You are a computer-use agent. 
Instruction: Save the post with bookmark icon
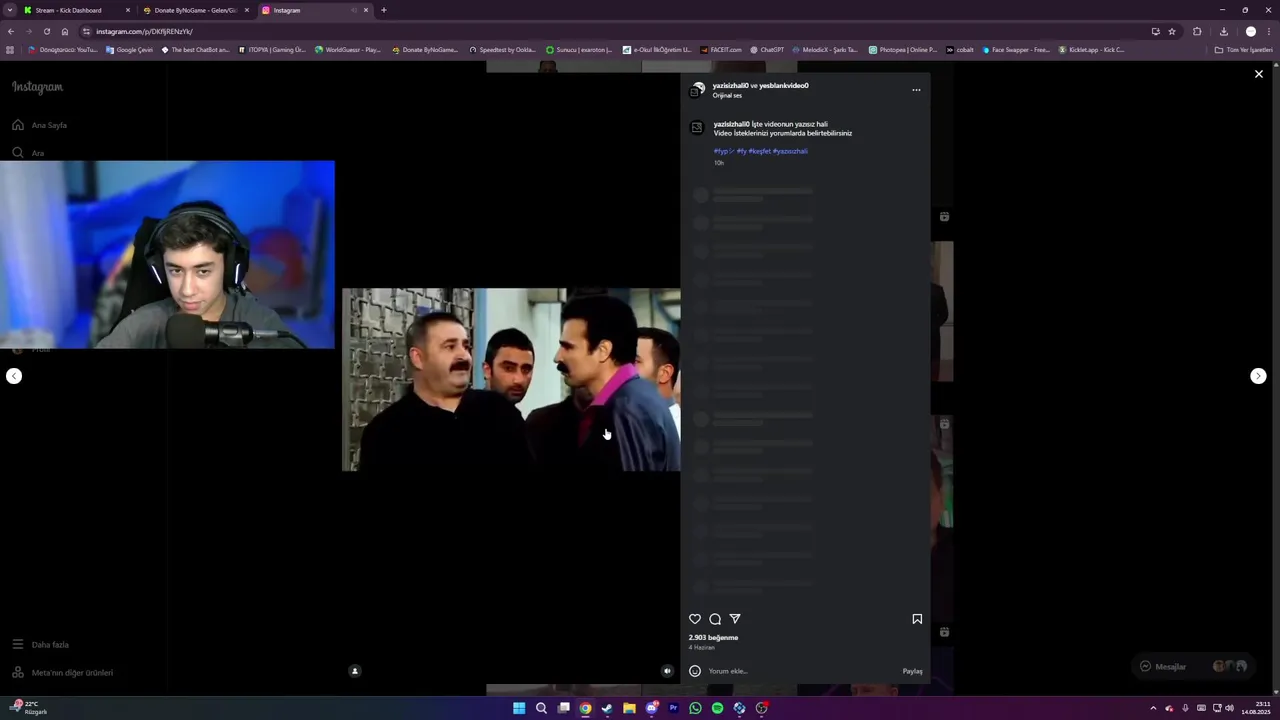tap(917, 619)
